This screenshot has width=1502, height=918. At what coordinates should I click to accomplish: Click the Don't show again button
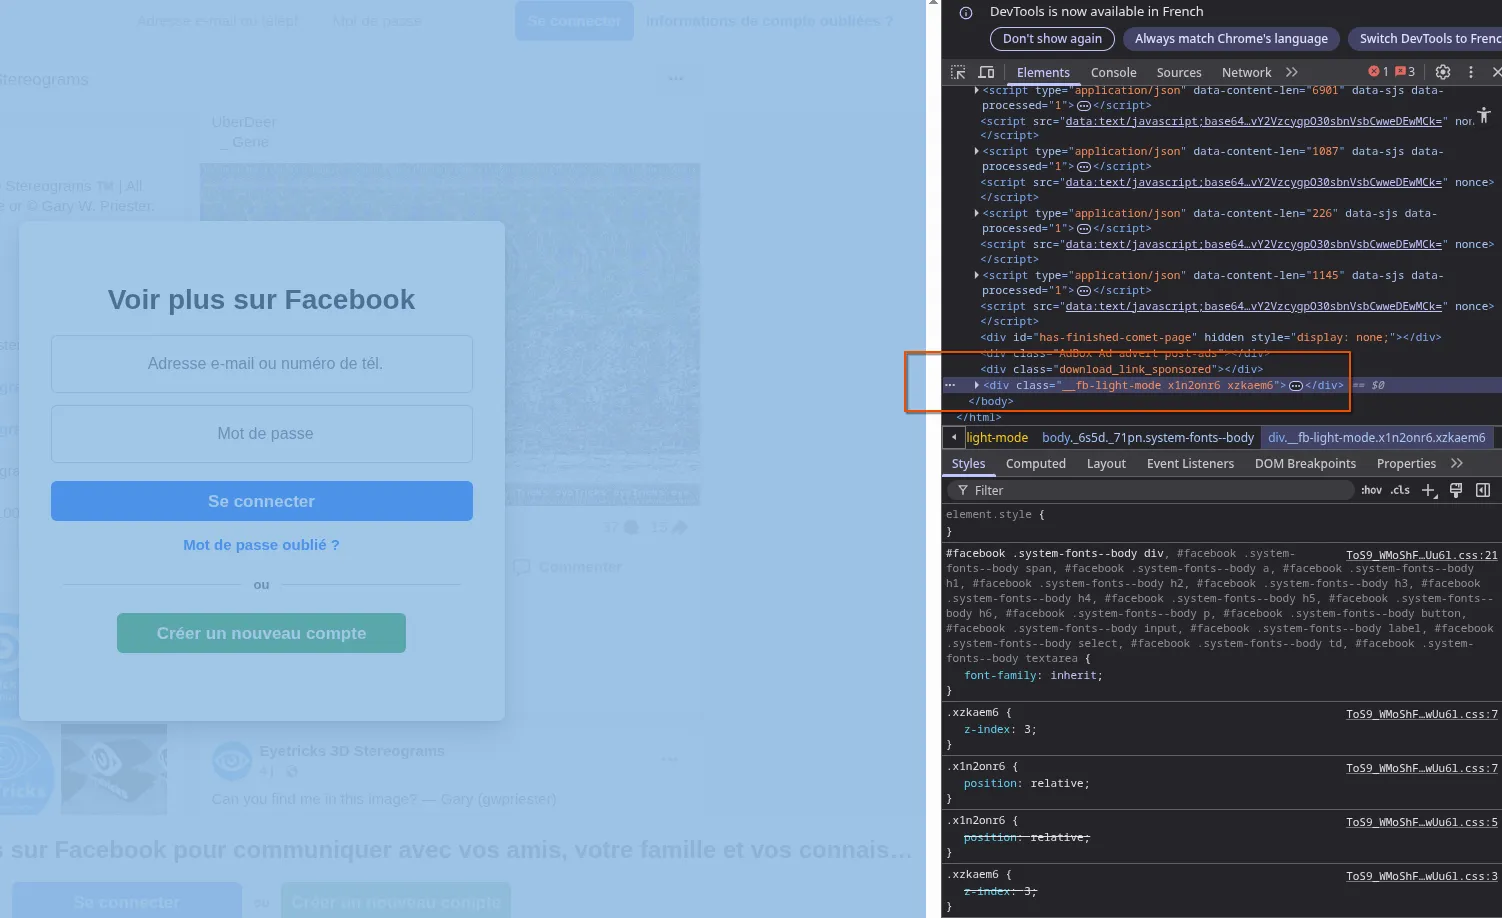click(1052, 38)
